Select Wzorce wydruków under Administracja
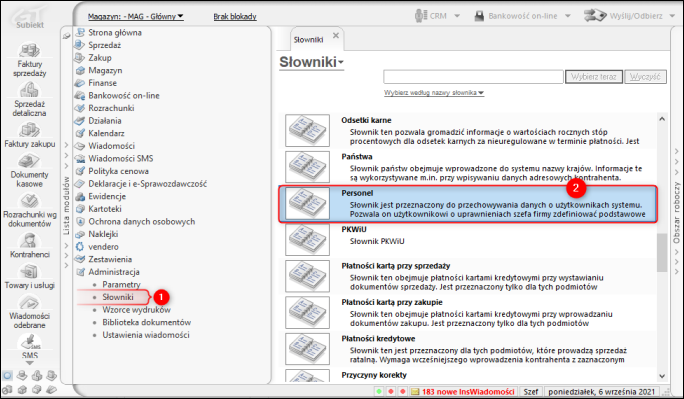 137,310
